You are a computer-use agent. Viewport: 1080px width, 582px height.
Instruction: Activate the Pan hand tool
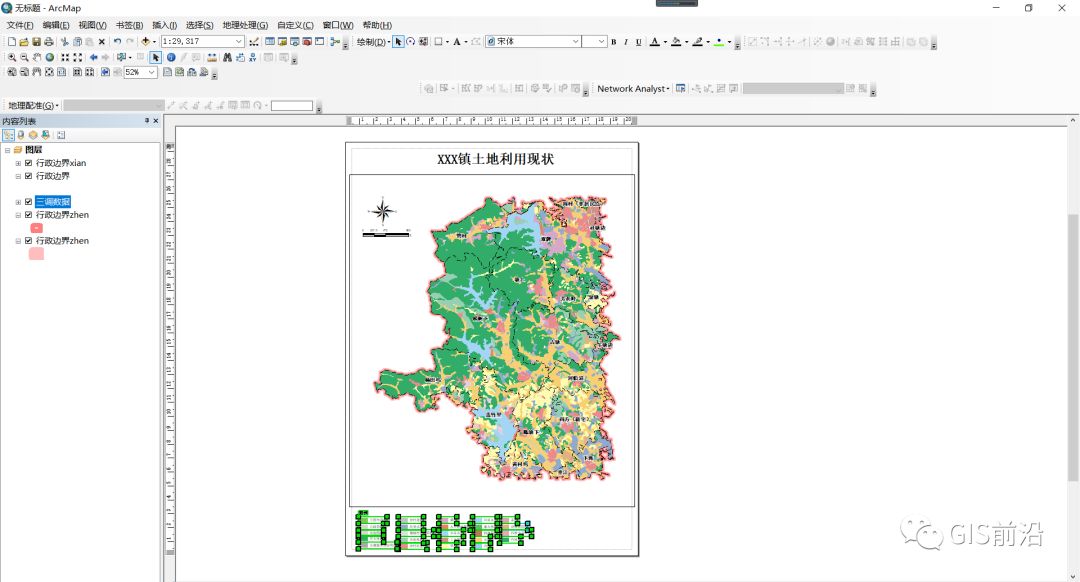[x=37, y=58]
